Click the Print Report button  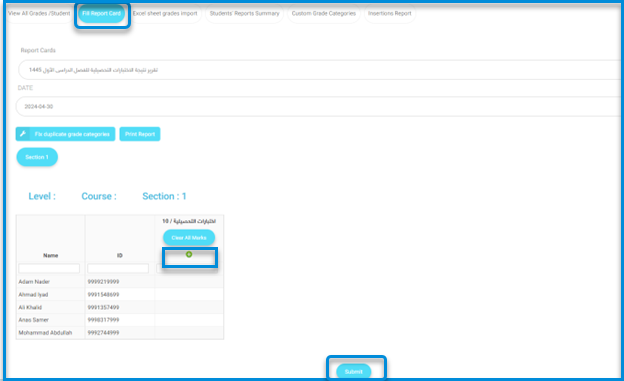140,134
